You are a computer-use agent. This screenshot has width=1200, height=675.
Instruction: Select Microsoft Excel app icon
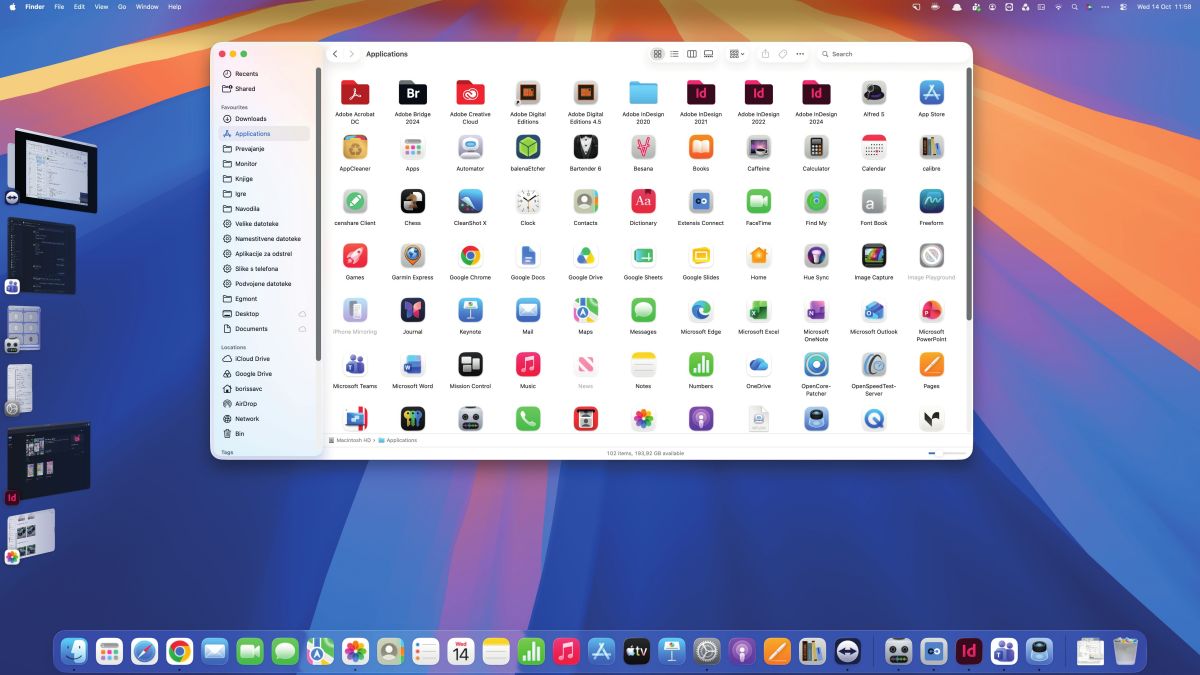click(758, 310)
